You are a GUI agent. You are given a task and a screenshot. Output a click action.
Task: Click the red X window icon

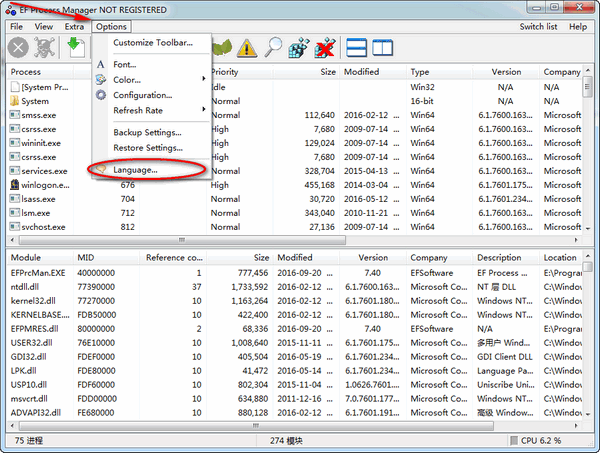[324, 47]
